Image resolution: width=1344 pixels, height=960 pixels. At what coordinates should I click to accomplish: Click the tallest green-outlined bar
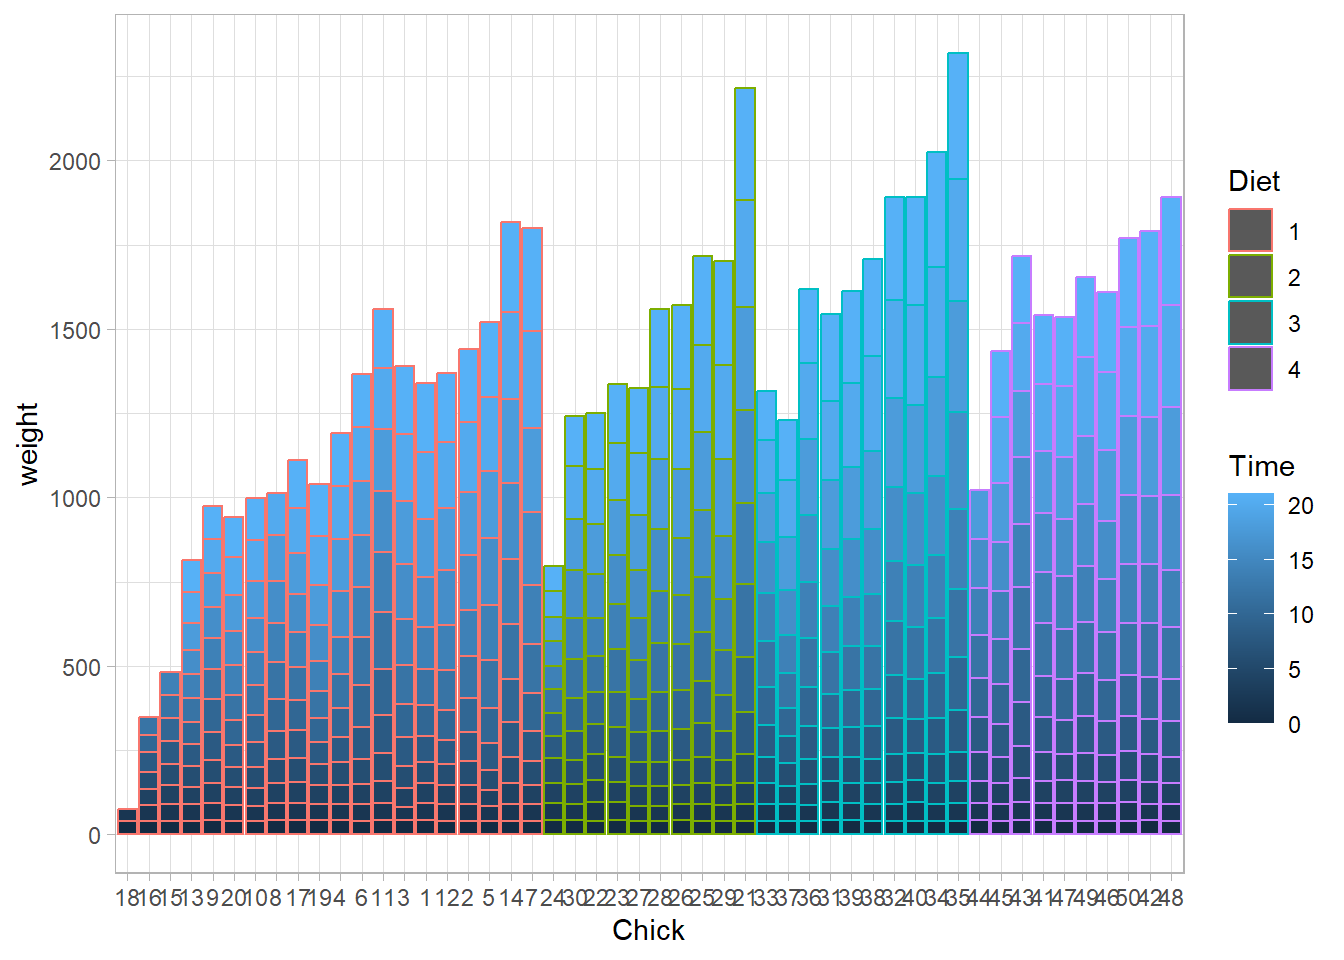744,460
